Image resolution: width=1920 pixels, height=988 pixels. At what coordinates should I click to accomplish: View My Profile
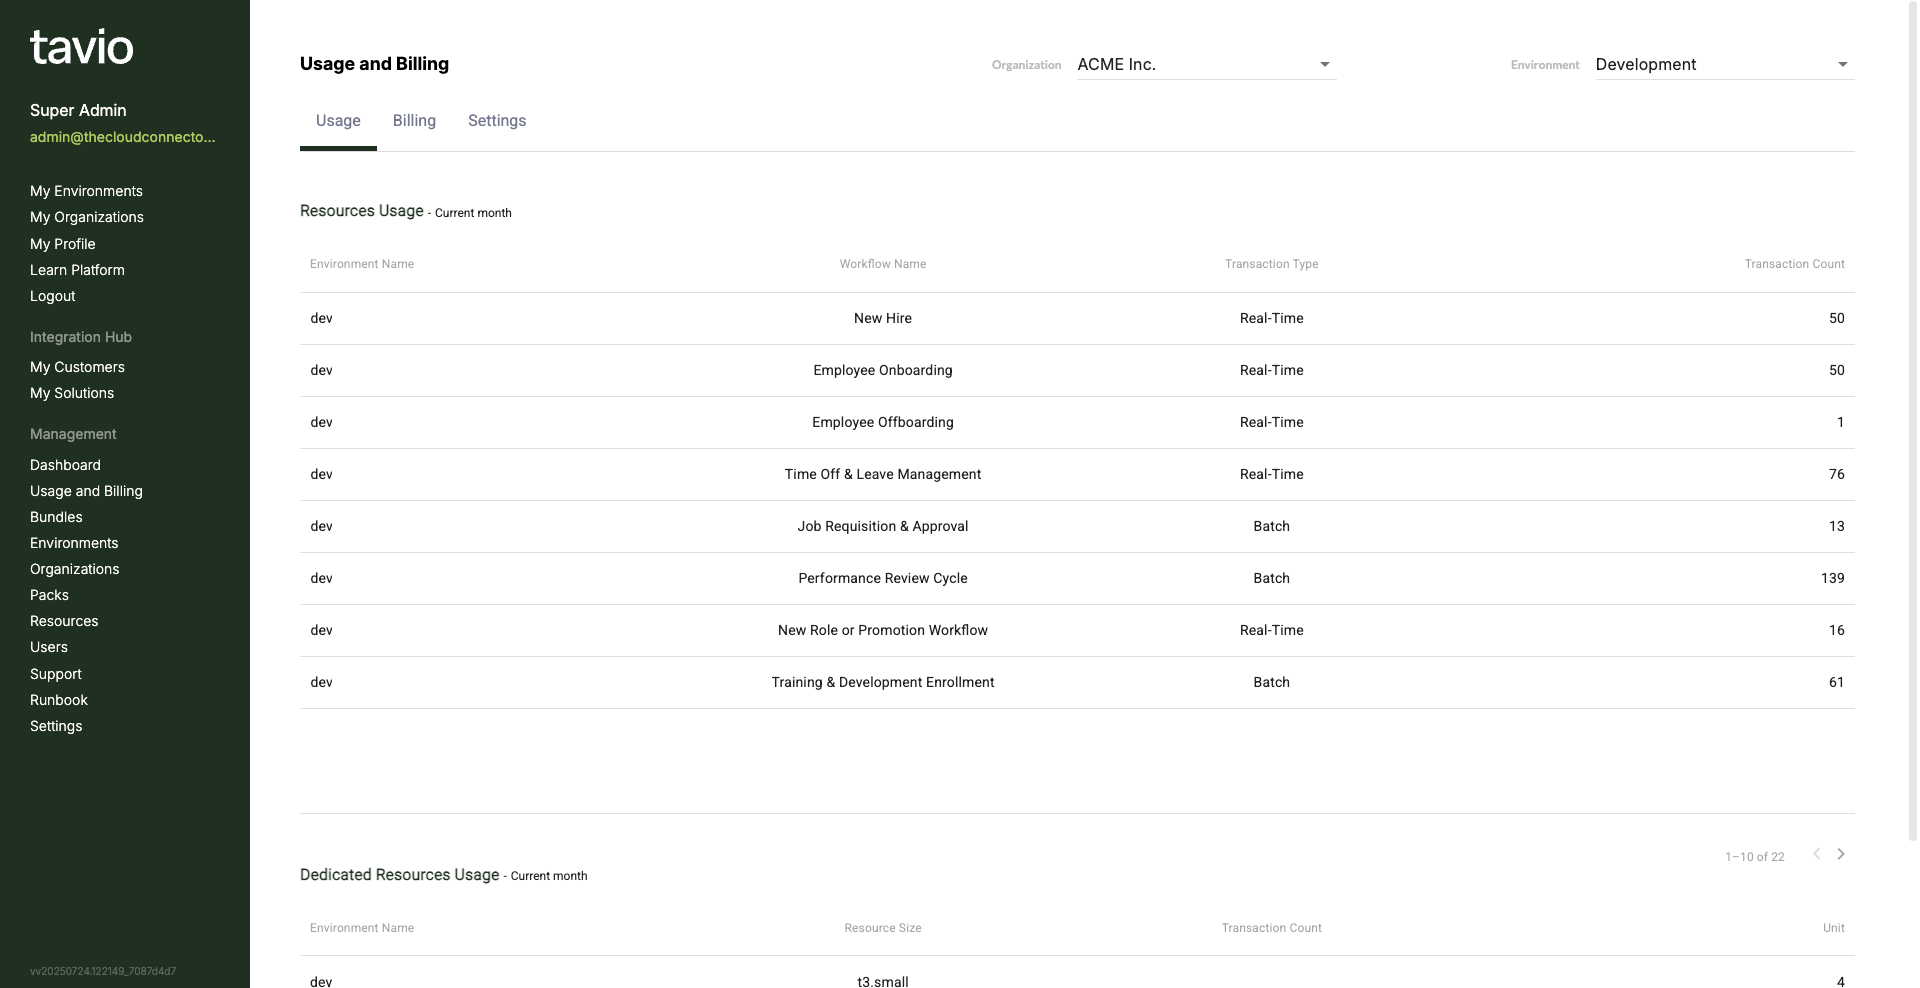pos(62,244)
